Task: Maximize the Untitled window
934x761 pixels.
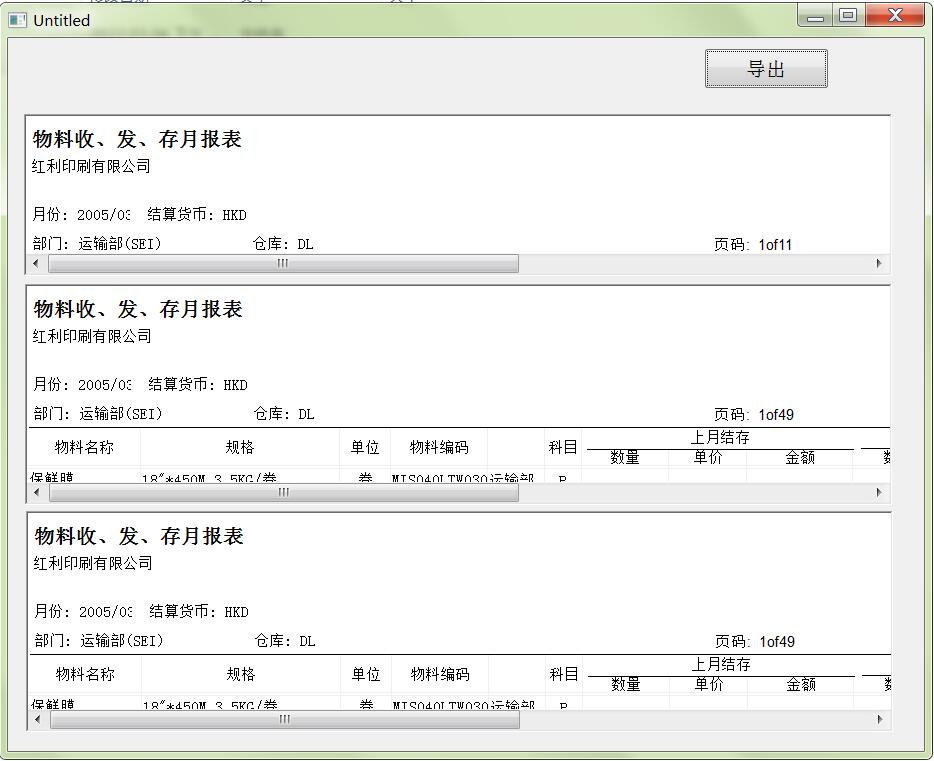Action: pos(848,15)
